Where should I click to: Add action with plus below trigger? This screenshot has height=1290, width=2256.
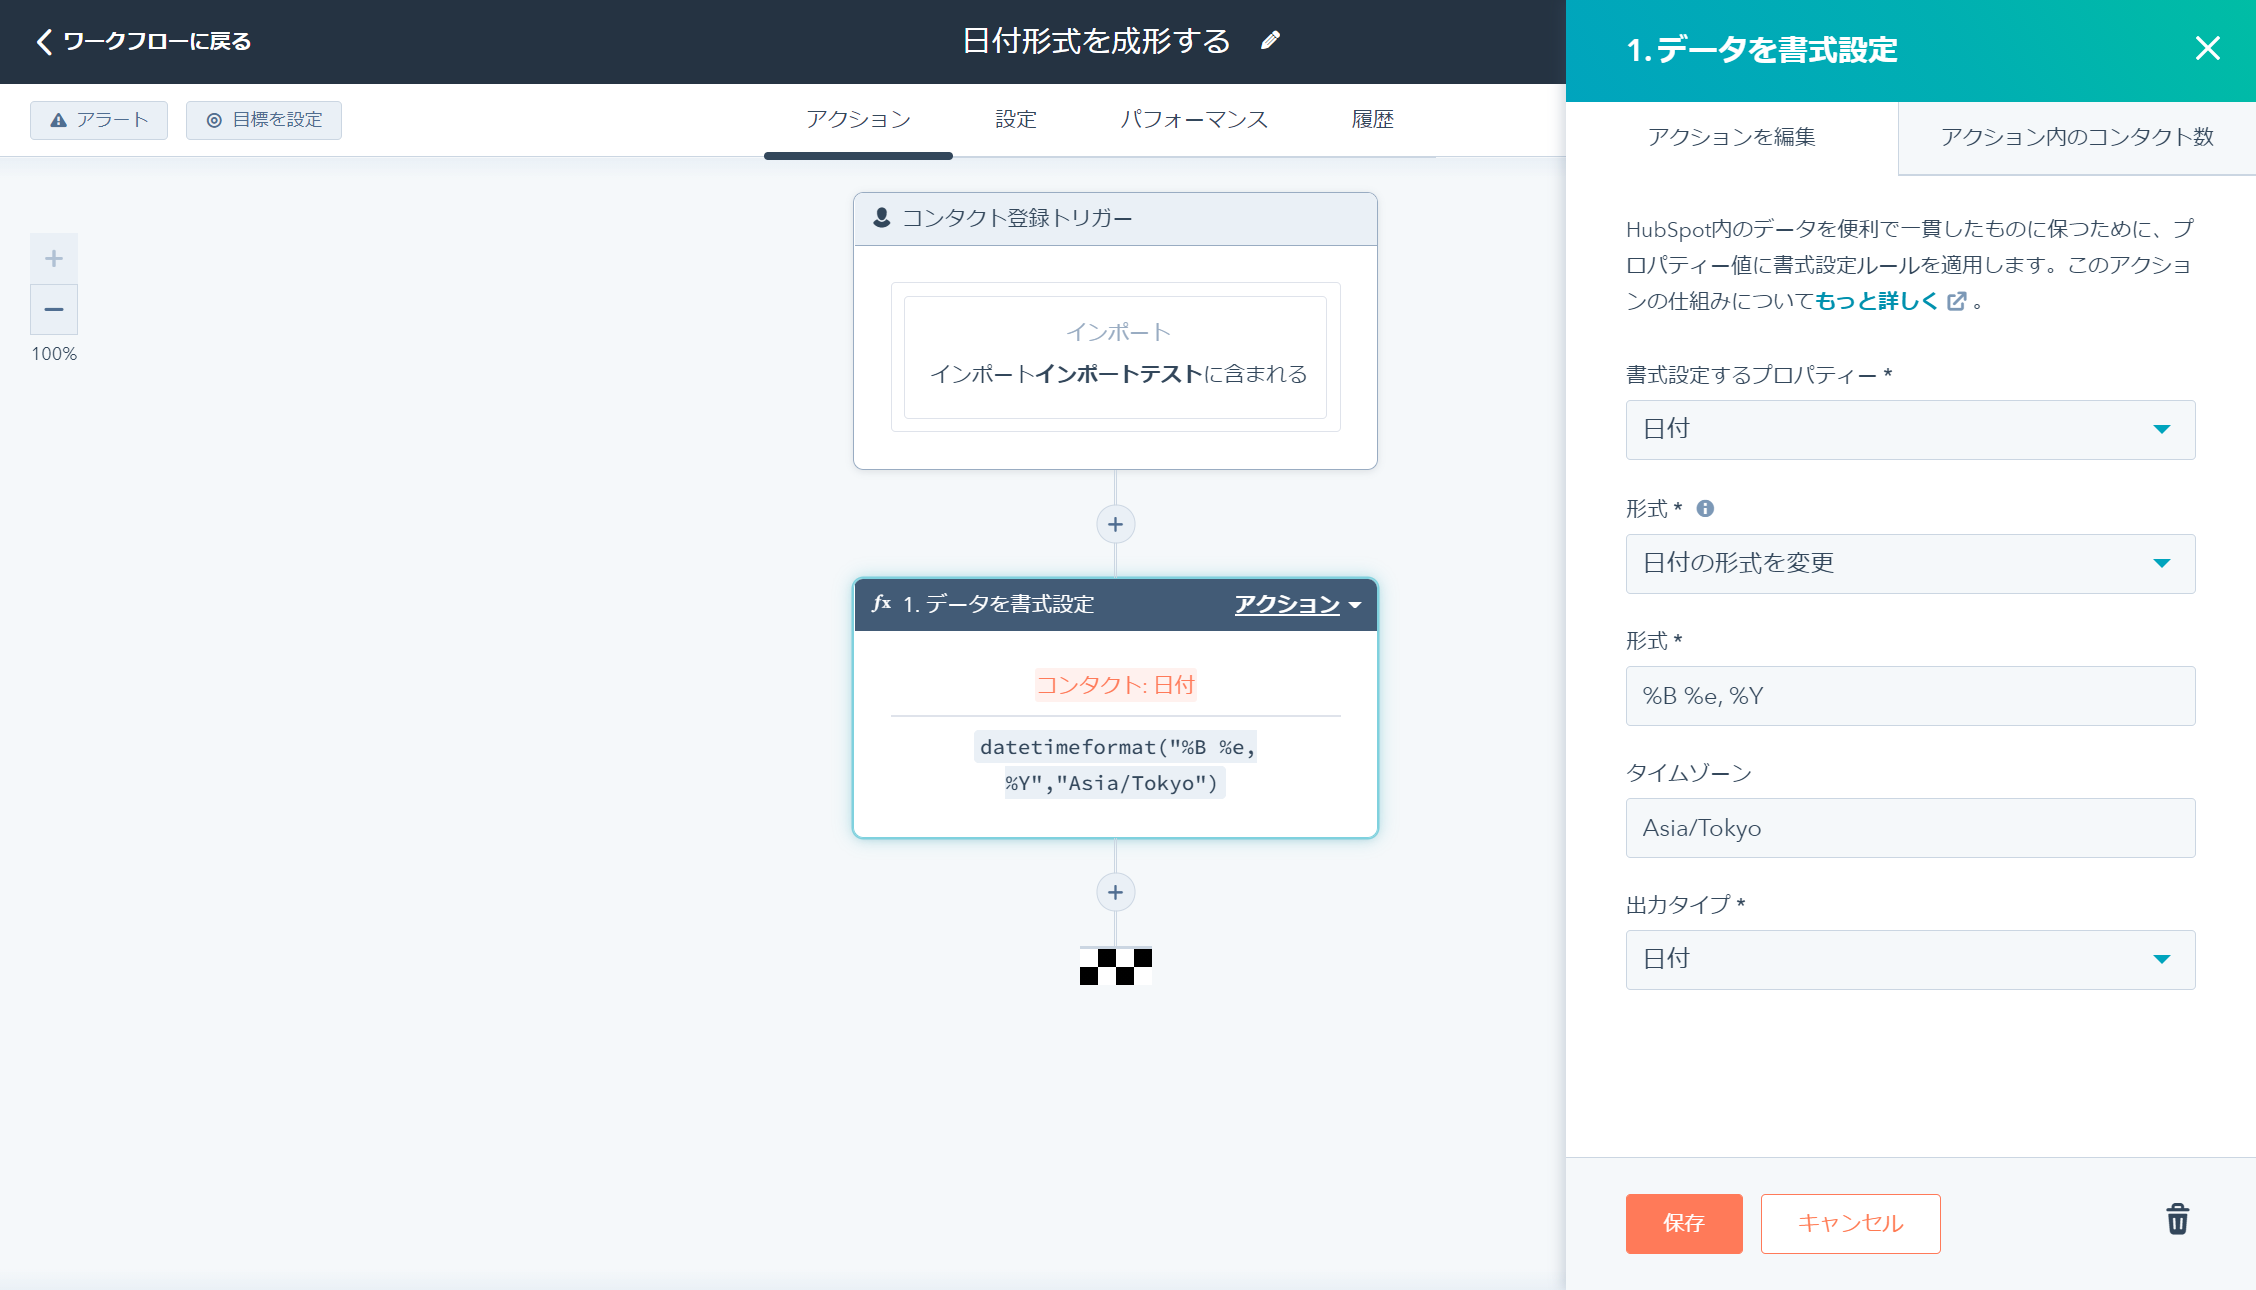click(1115, 524)
